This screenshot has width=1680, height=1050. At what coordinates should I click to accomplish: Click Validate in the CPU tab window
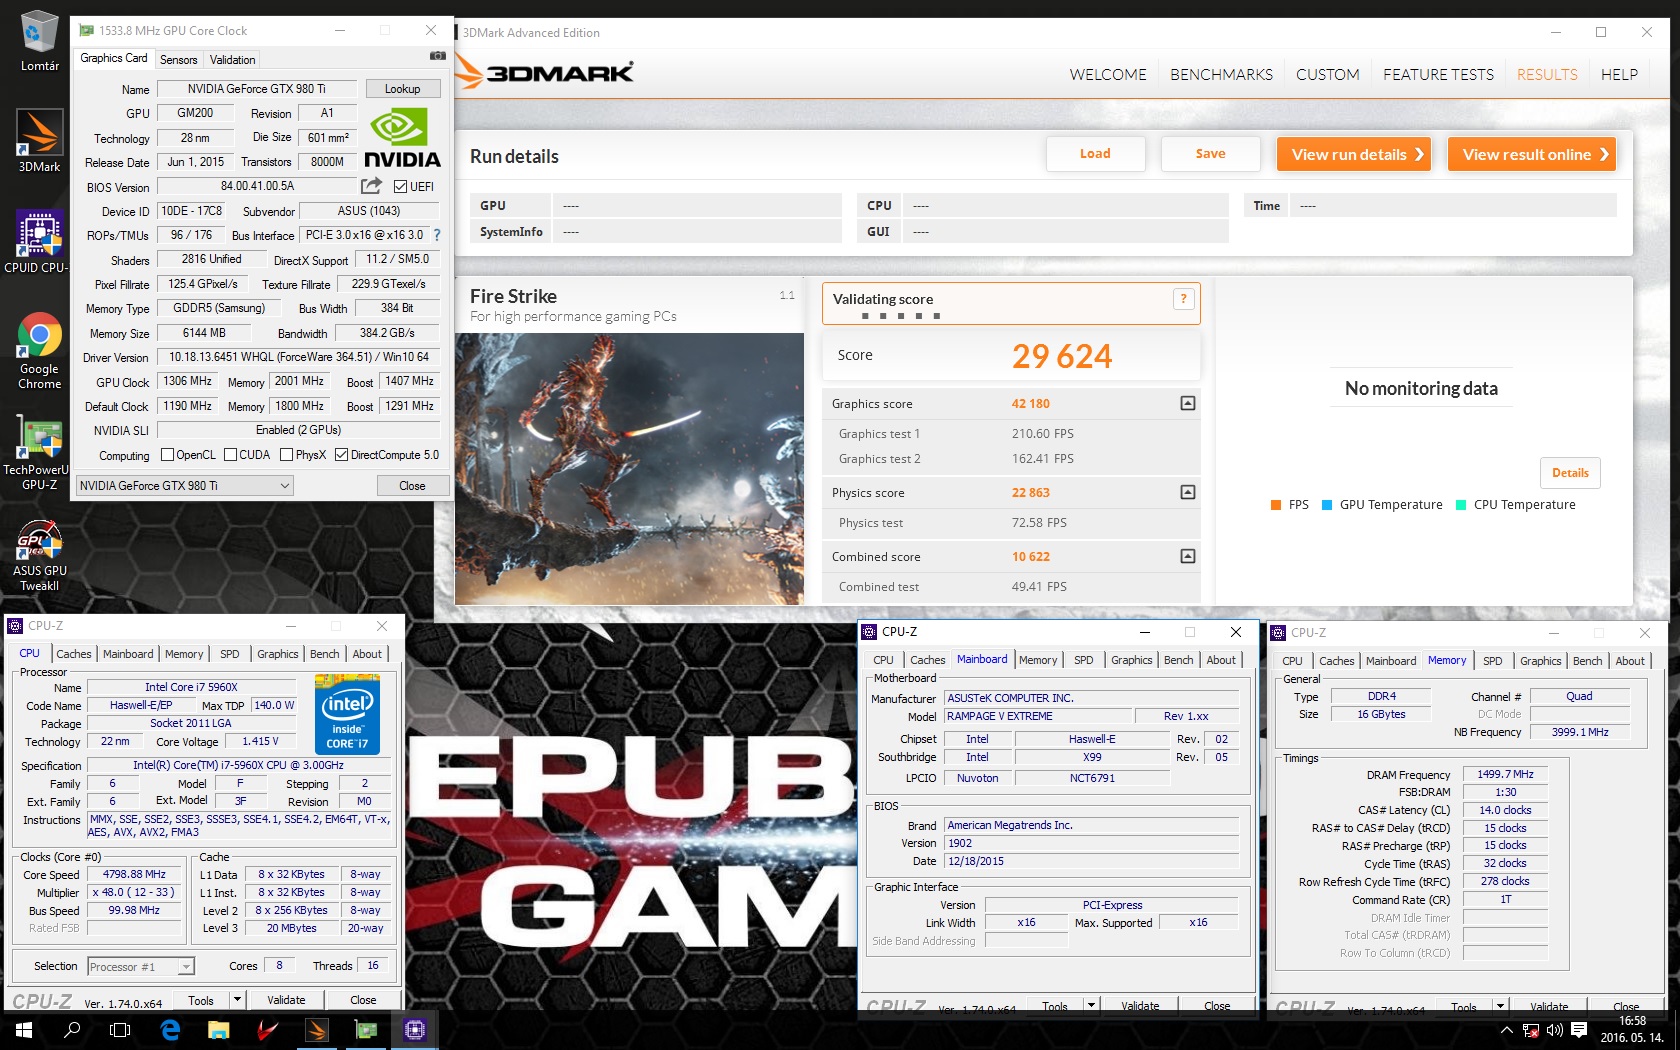click(x=286, y=1000)
